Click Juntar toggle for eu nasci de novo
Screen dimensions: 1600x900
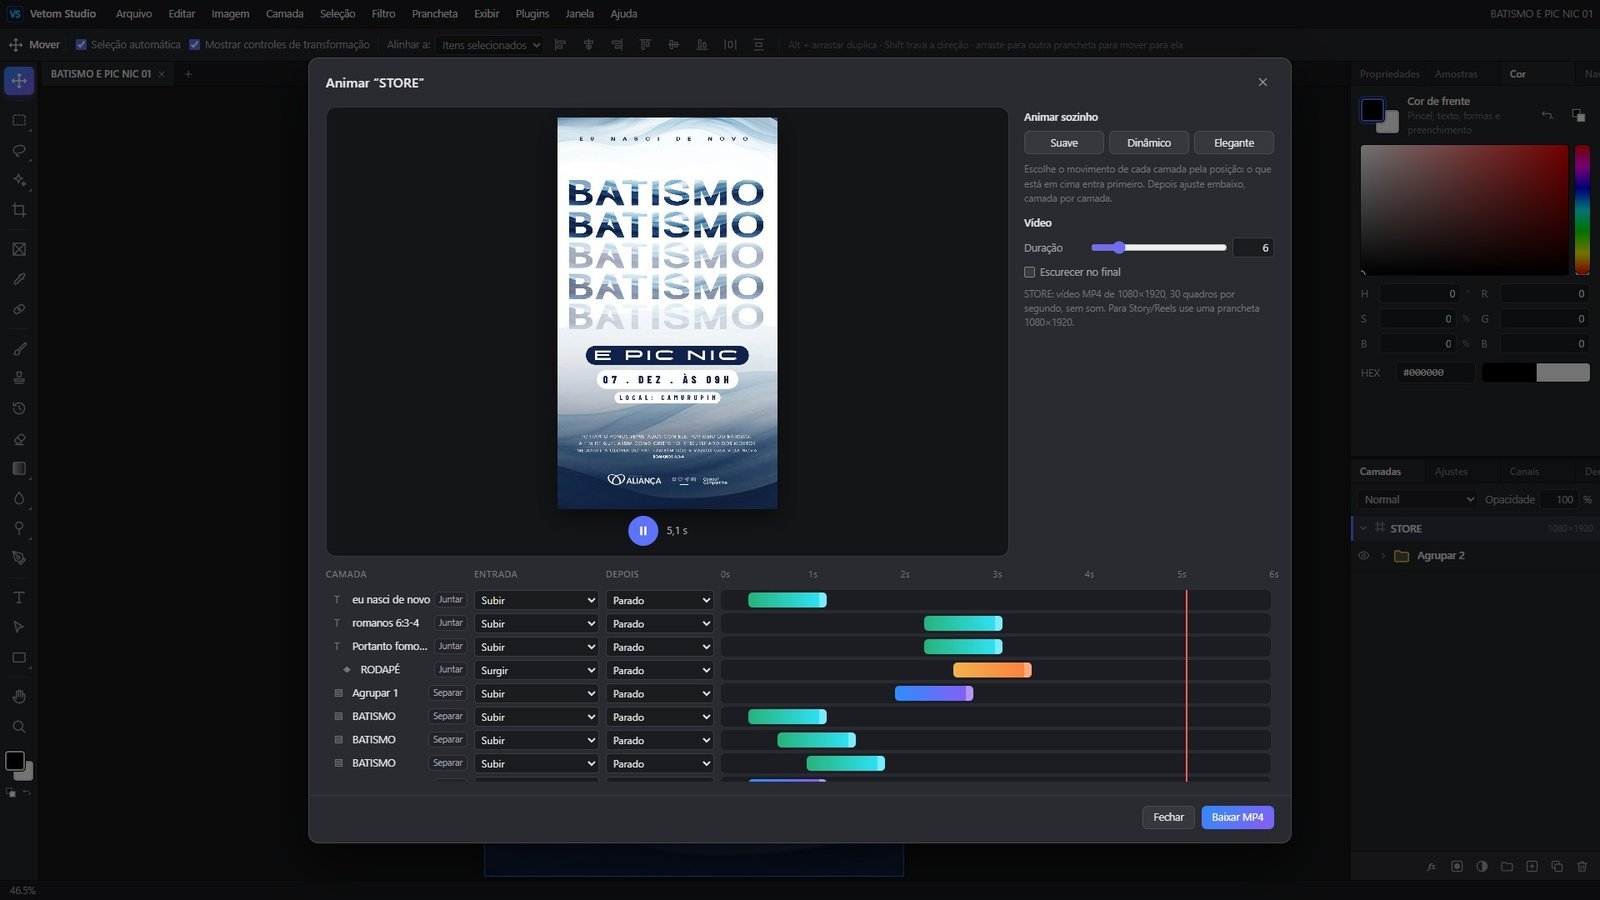(x=451, y=600)
